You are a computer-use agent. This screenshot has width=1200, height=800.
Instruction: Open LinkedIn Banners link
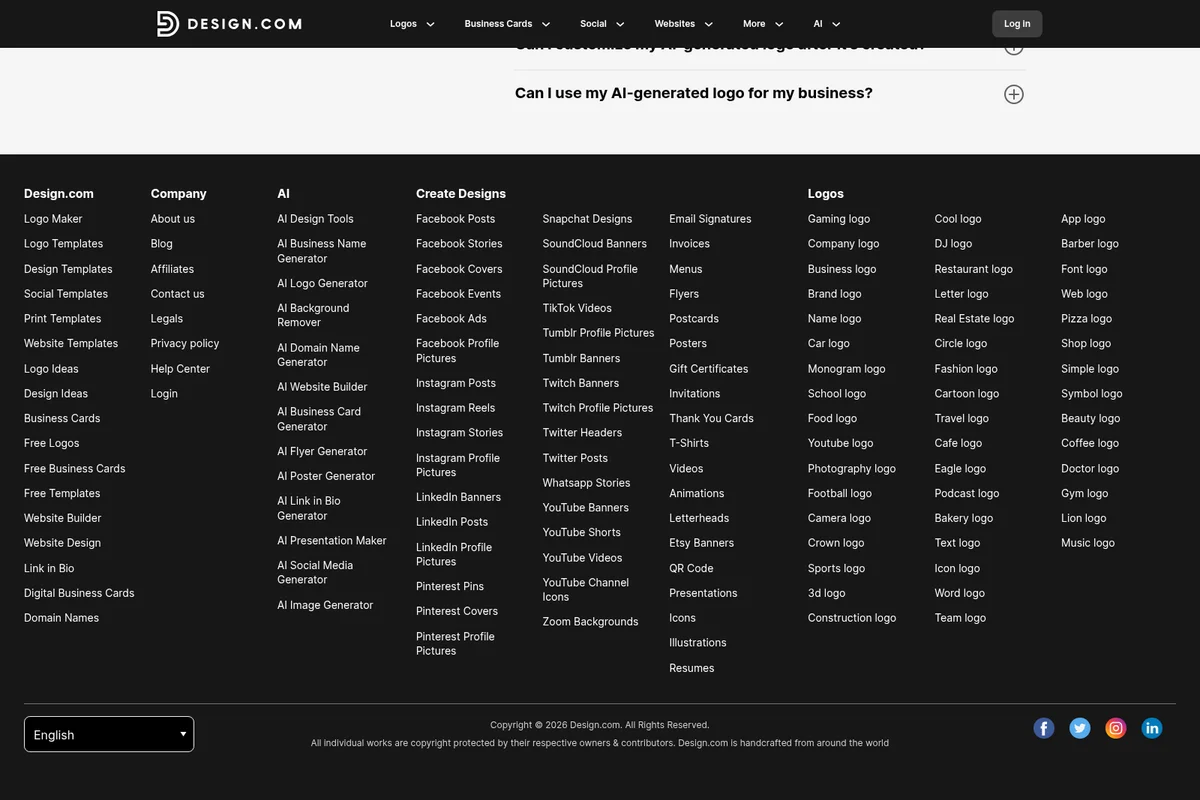[458, 497]
